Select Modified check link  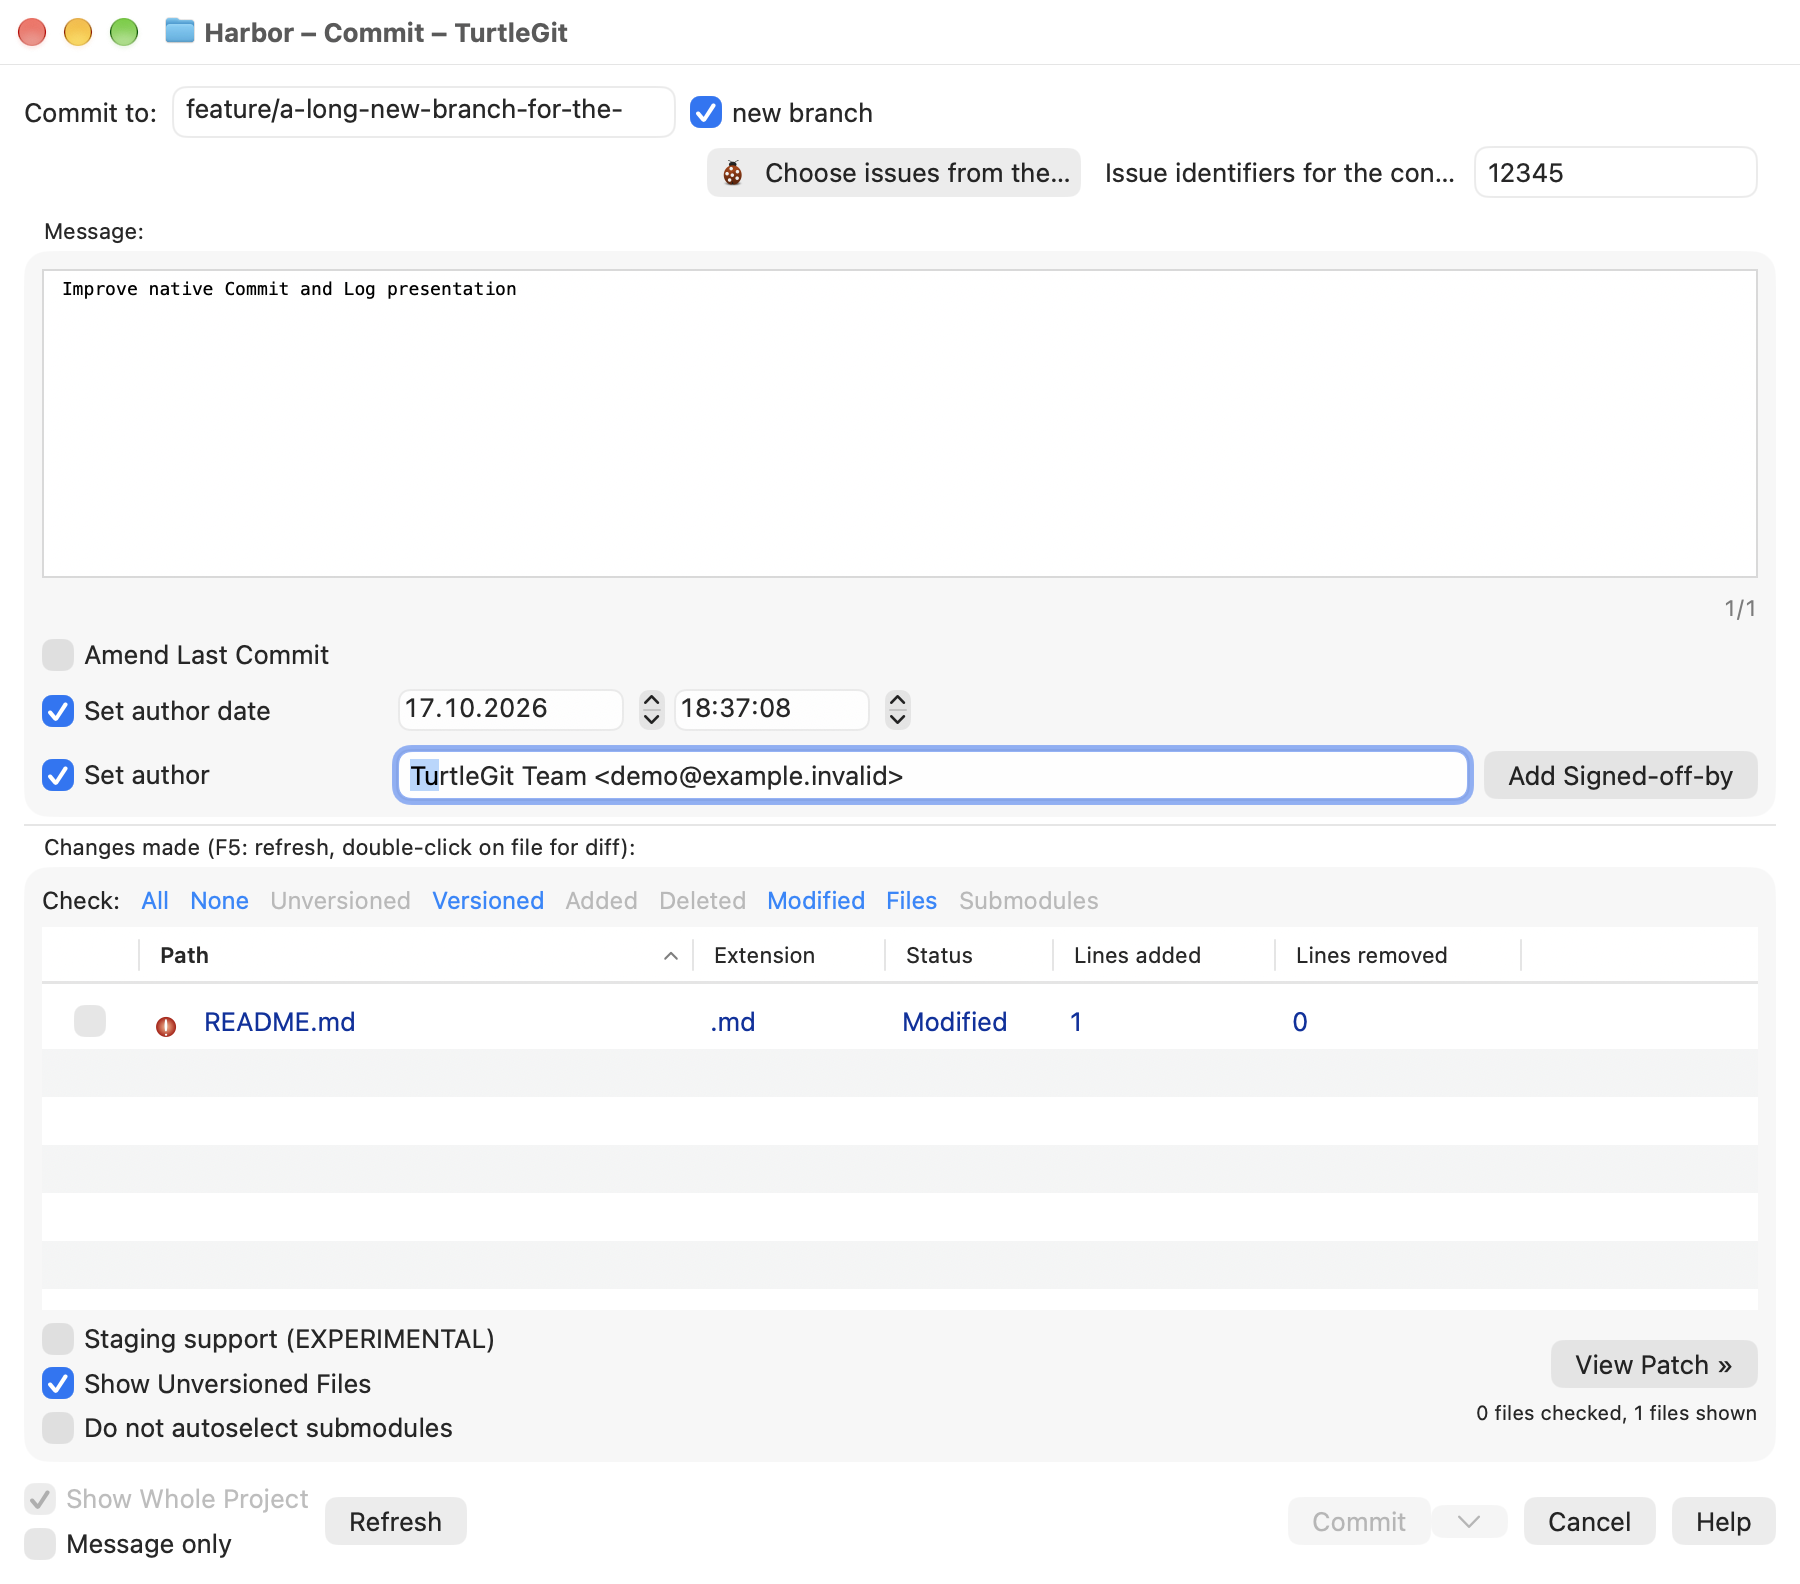click(816, 901)
